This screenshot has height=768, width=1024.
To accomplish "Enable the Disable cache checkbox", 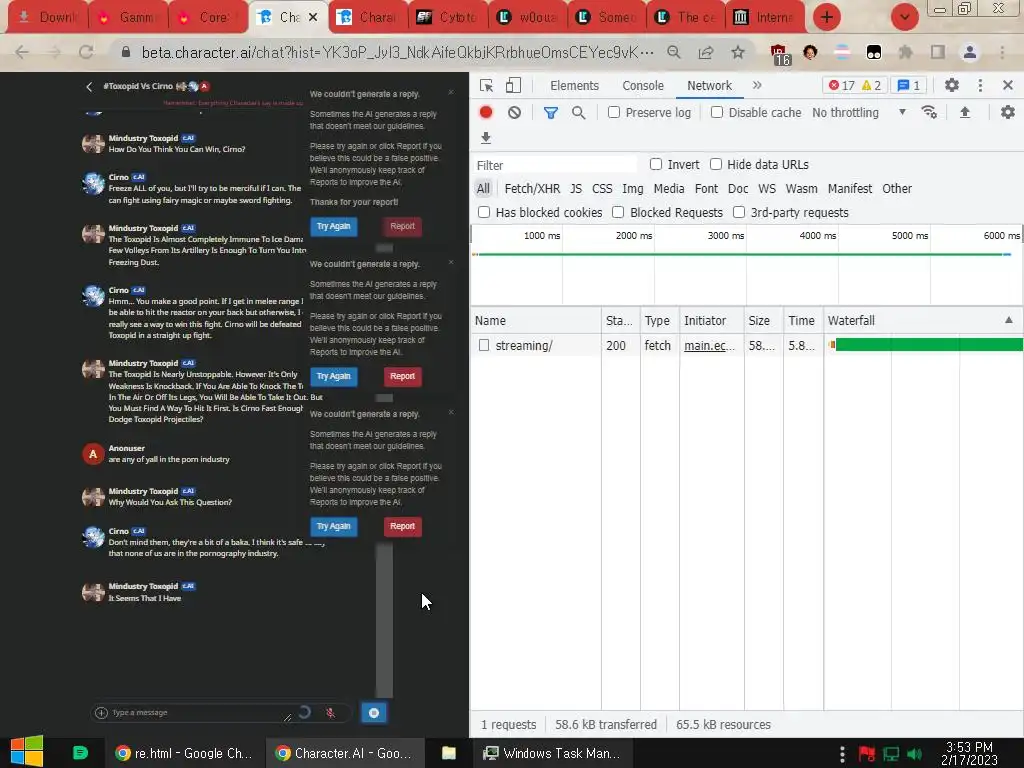I will [x=716, y=112].
